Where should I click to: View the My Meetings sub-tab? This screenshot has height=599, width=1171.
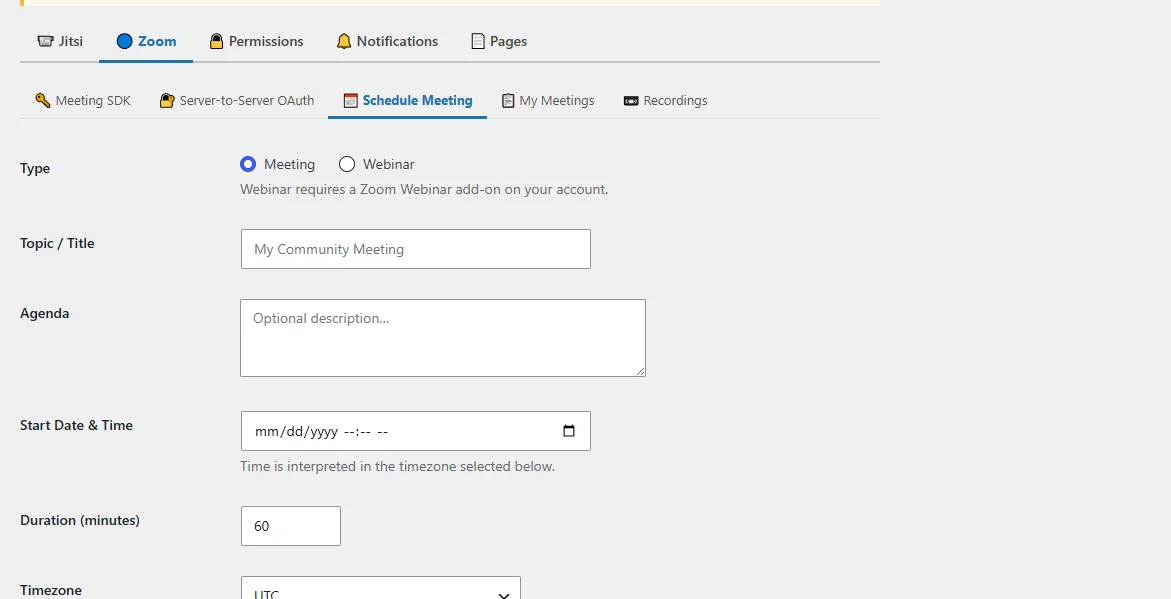[x=548, y=100]
